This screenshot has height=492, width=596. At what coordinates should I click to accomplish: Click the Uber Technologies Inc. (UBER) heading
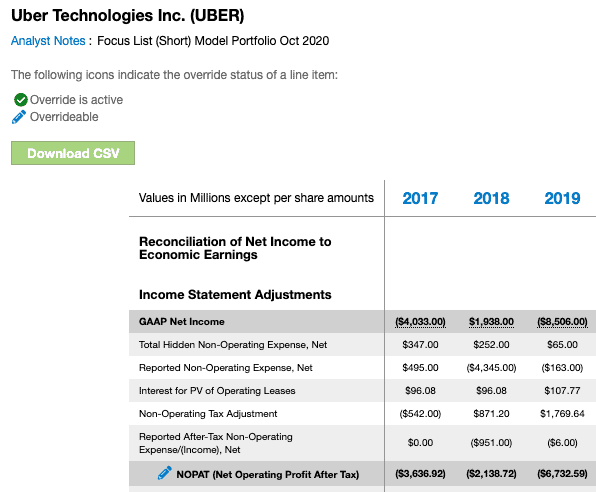point(128,16)
